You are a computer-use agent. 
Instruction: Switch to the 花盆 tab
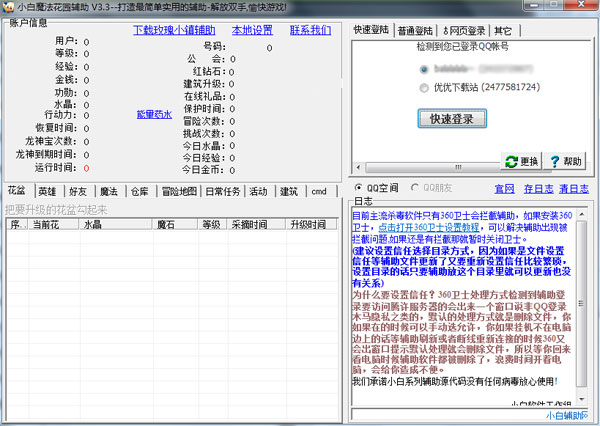click(x=17, y=190)
